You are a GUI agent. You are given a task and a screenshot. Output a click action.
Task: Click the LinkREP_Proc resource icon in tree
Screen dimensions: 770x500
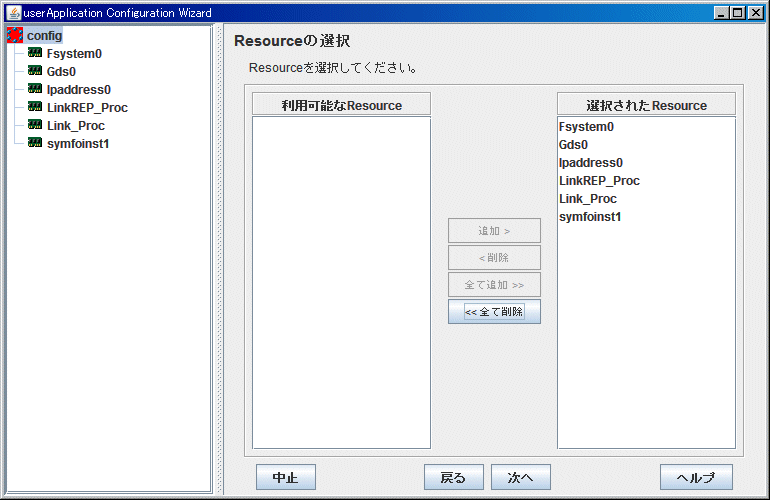coord(35,107)
